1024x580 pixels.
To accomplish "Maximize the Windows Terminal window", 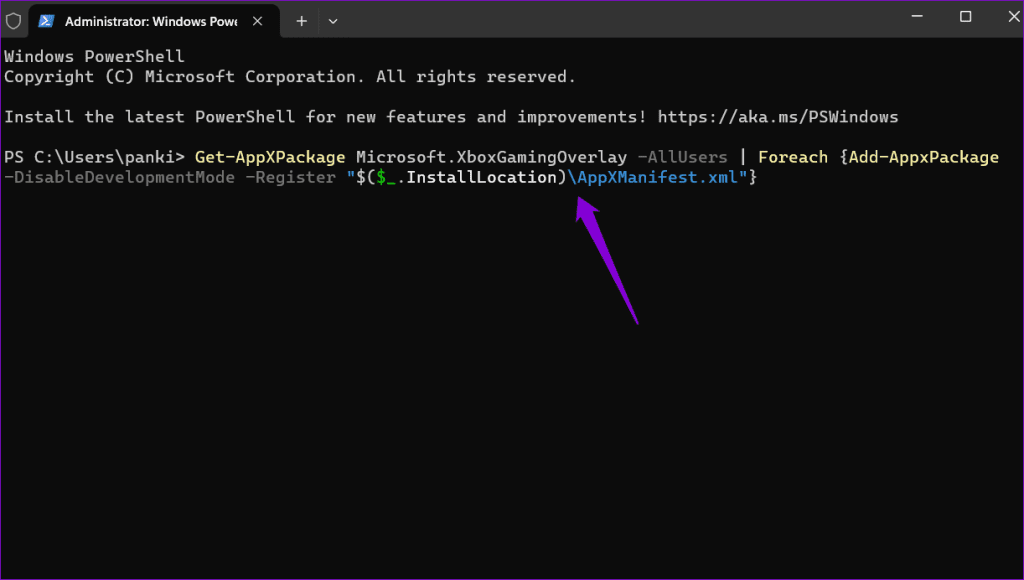I will pyautogui.click(x=965, y=17).
